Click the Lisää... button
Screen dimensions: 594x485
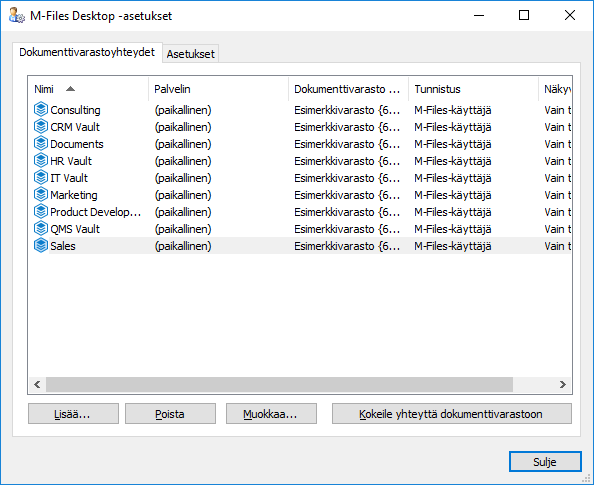(x=73, y=414)
